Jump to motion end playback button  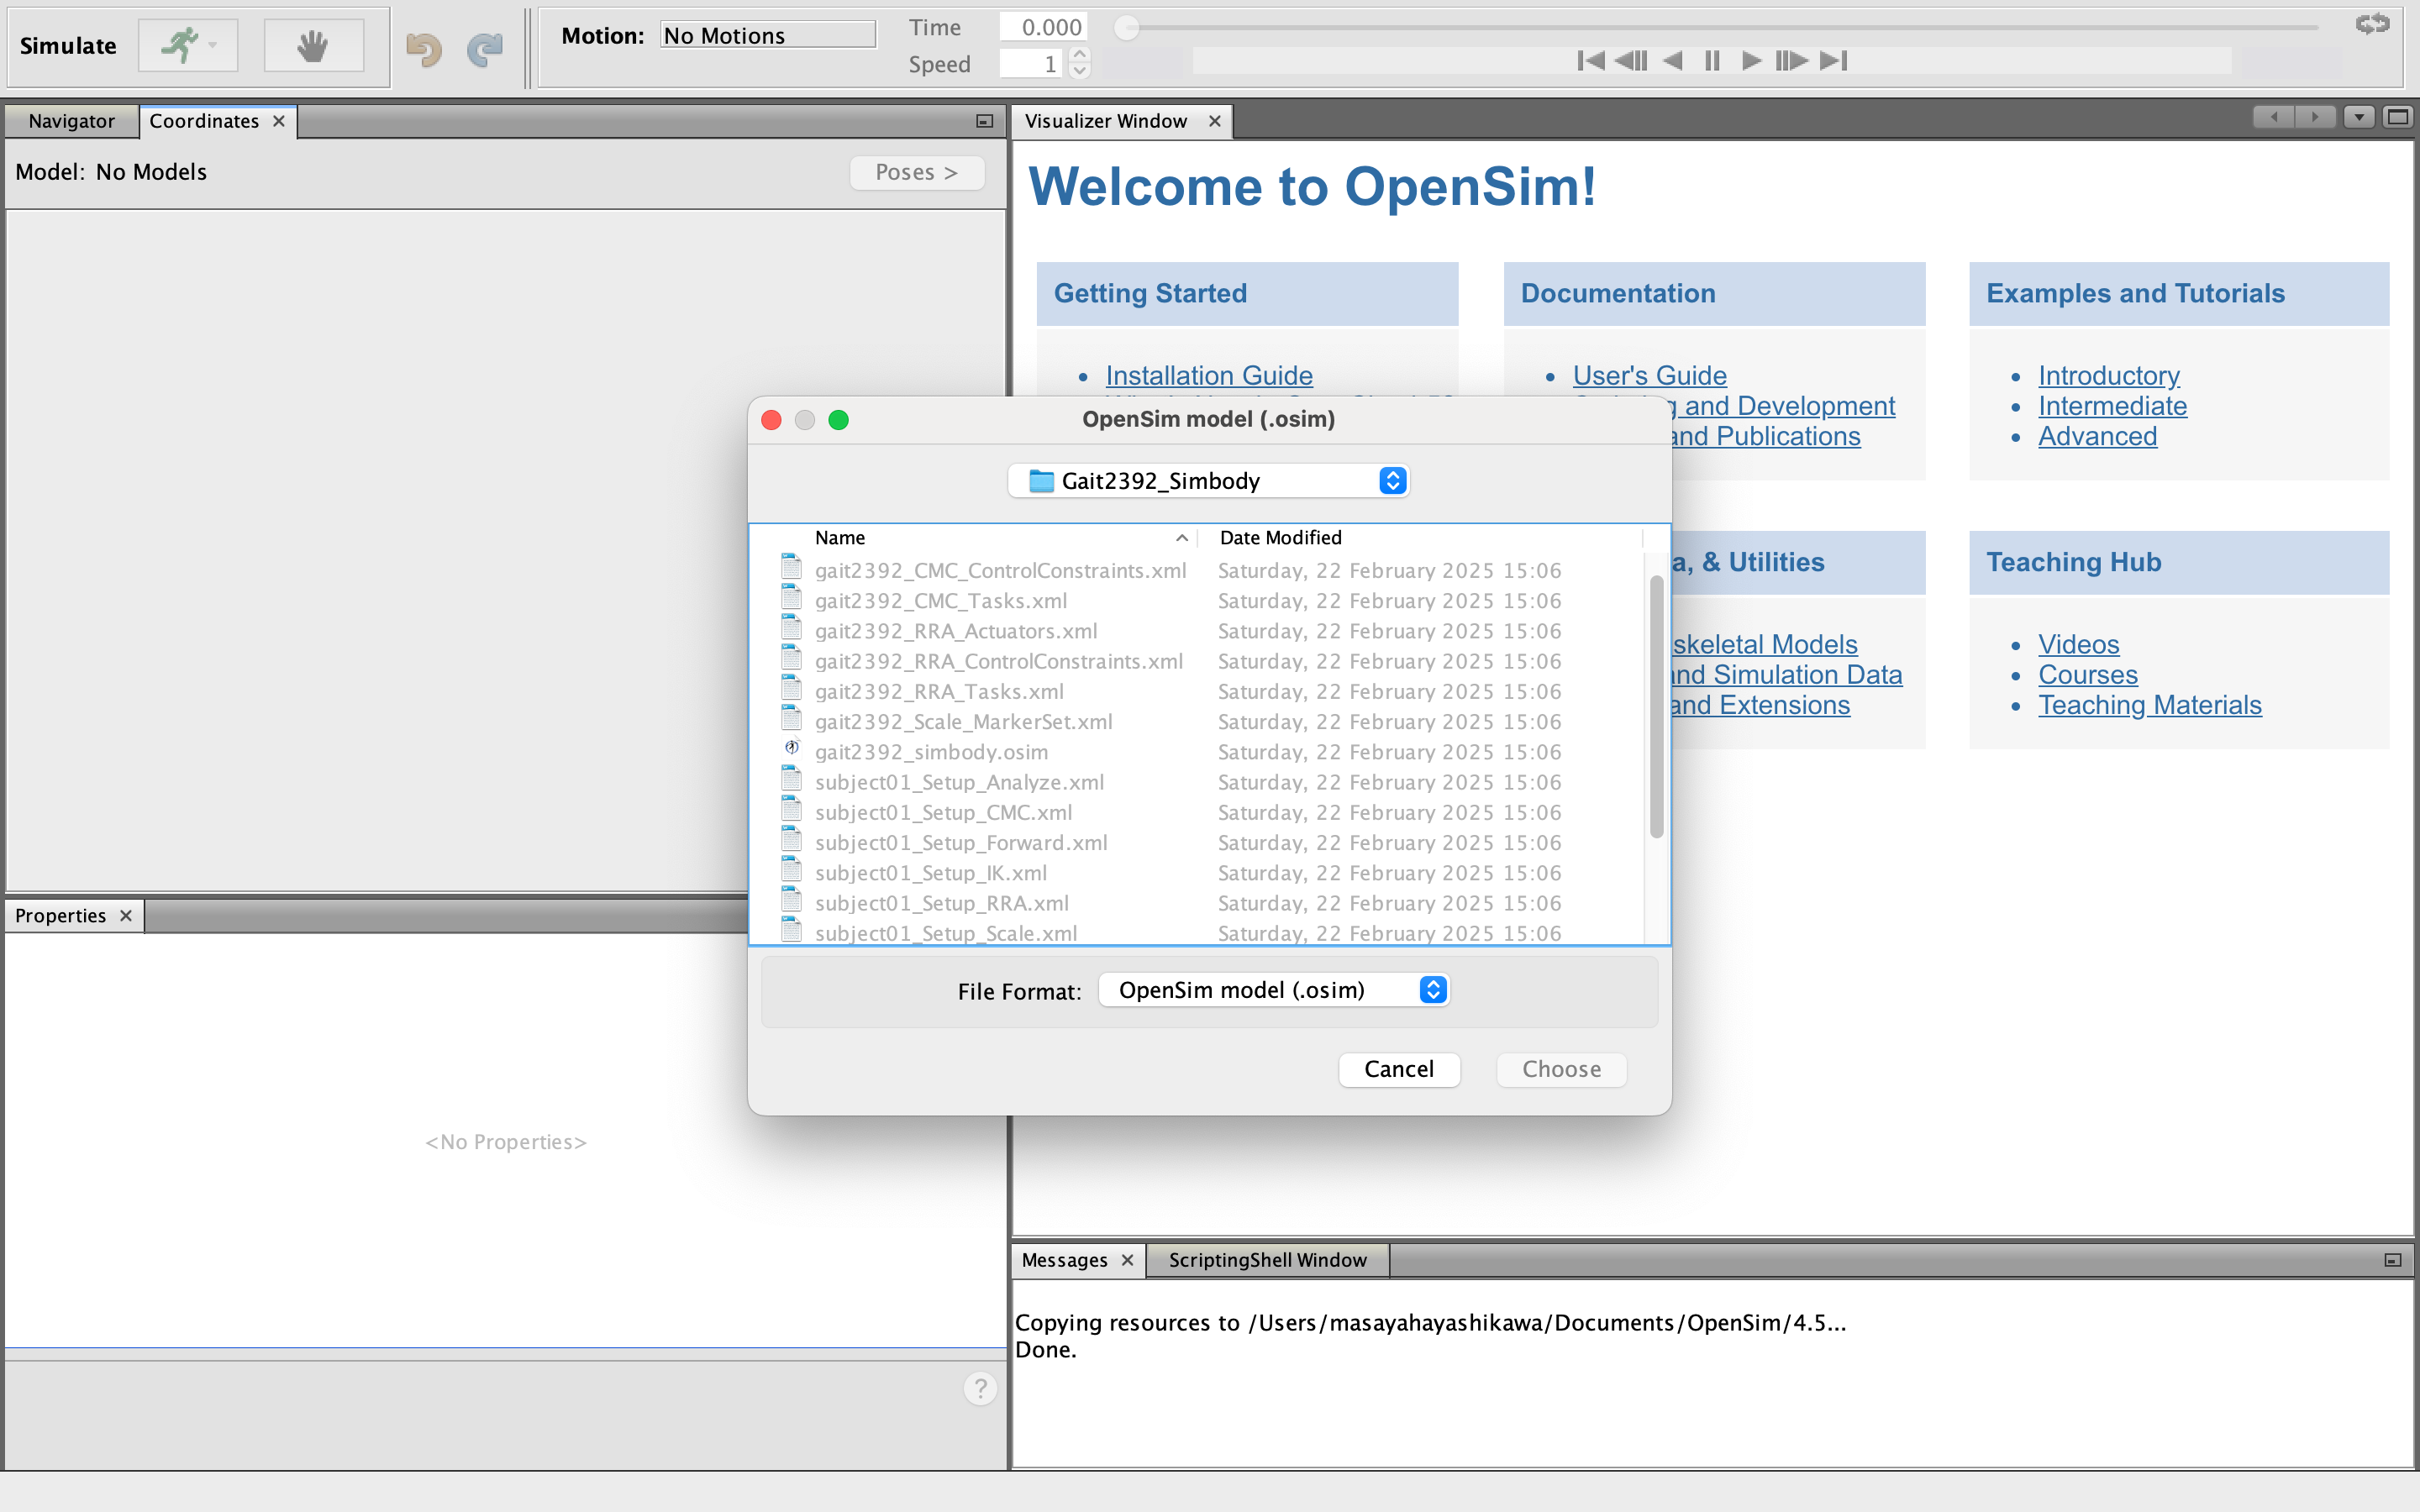point(1833,61)
